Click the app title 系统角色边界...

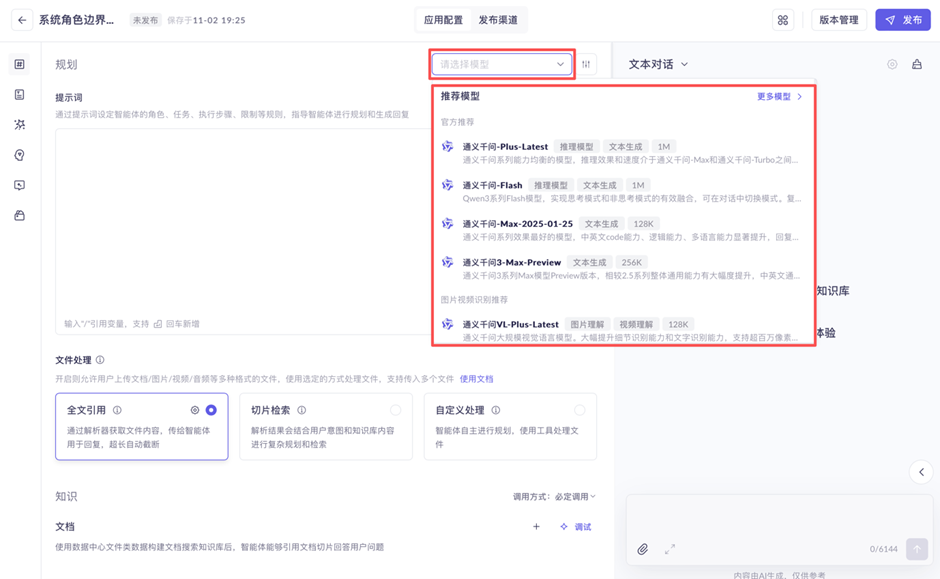[76, 20]
